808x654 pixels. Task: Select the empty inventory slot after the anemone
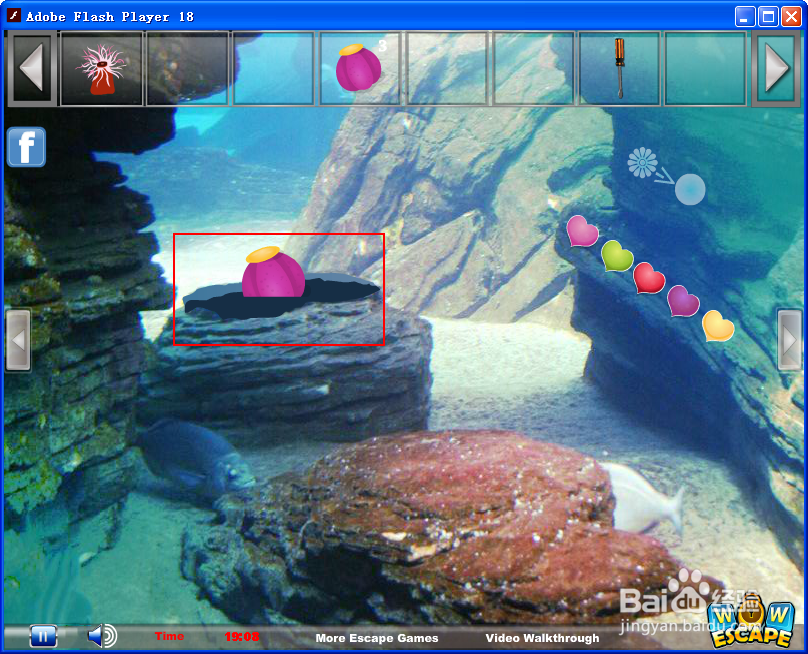point(187,69)
